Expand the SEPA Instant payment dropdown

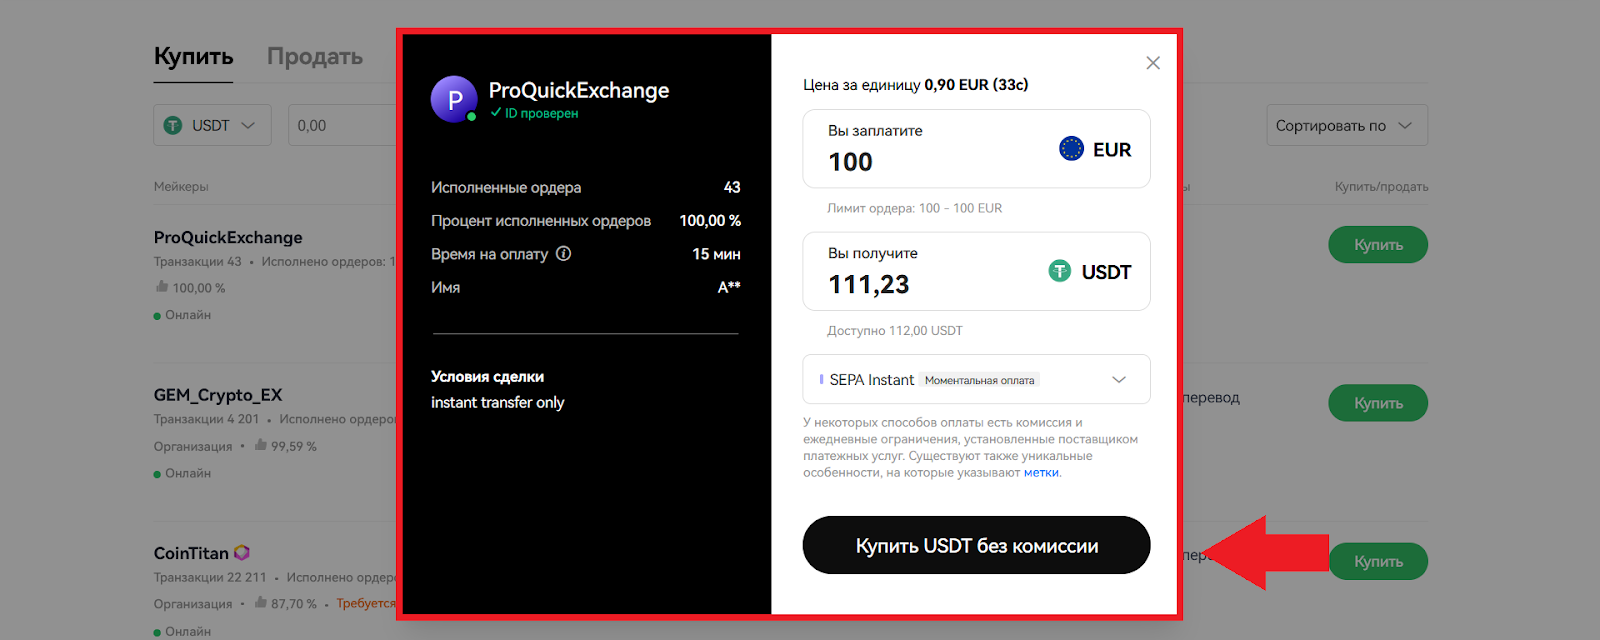tap(1119, 380)
